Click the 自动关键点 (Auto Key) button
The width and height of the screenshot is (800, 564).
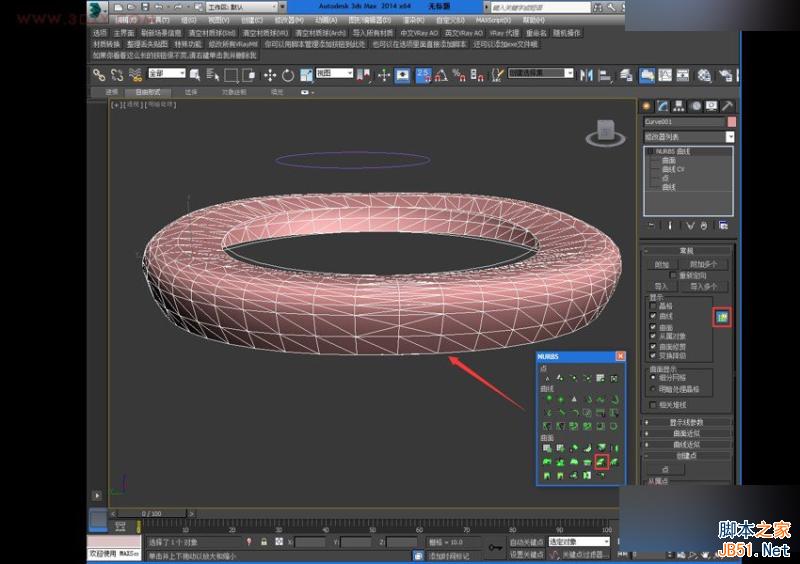pyautogui.click(x=527, y=541)
